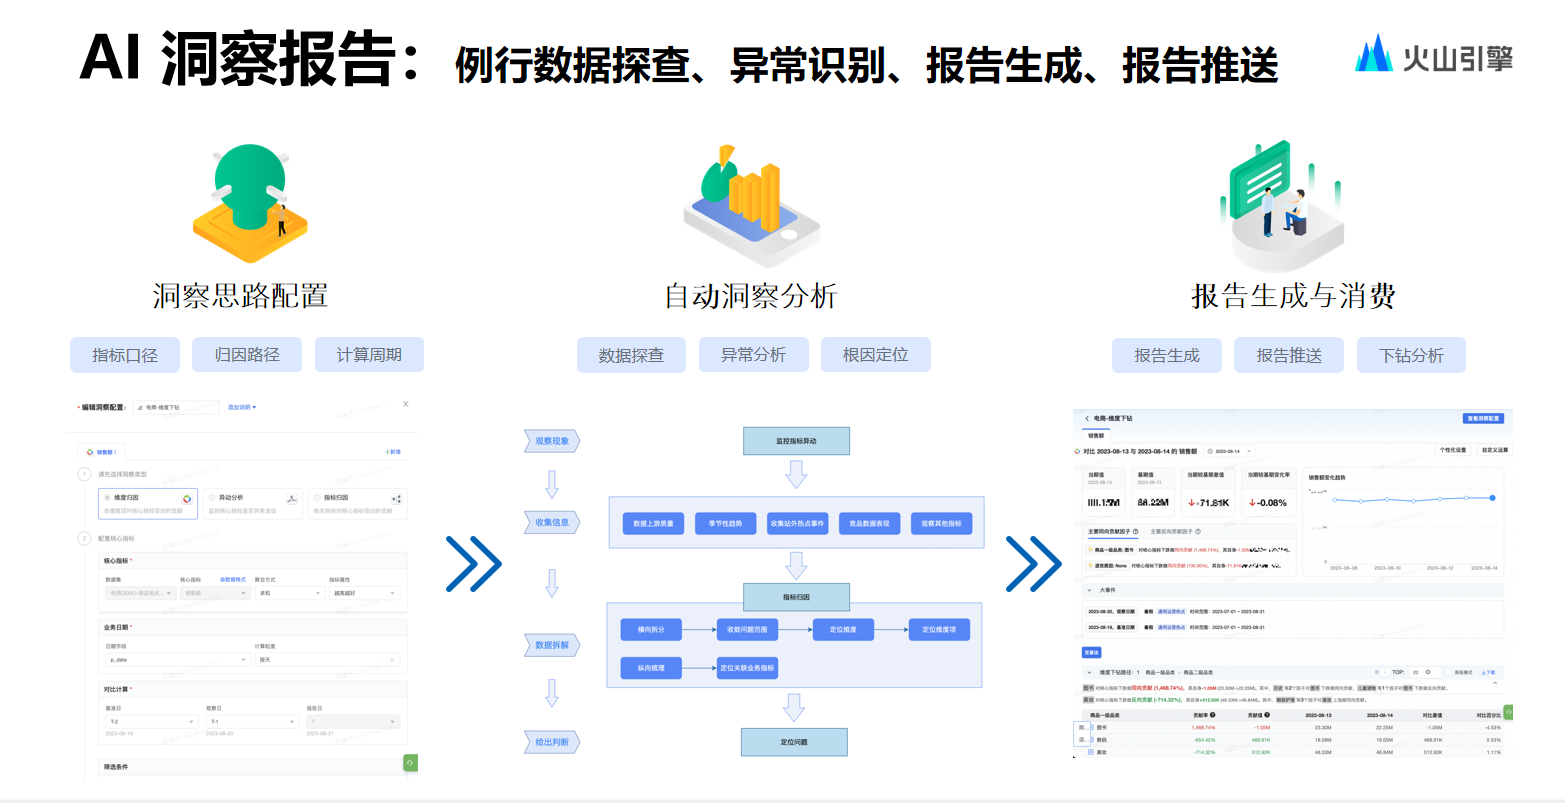Open the 计算粒度 按天 dropdown
1565x803 pixels.
tap(327, 660)
